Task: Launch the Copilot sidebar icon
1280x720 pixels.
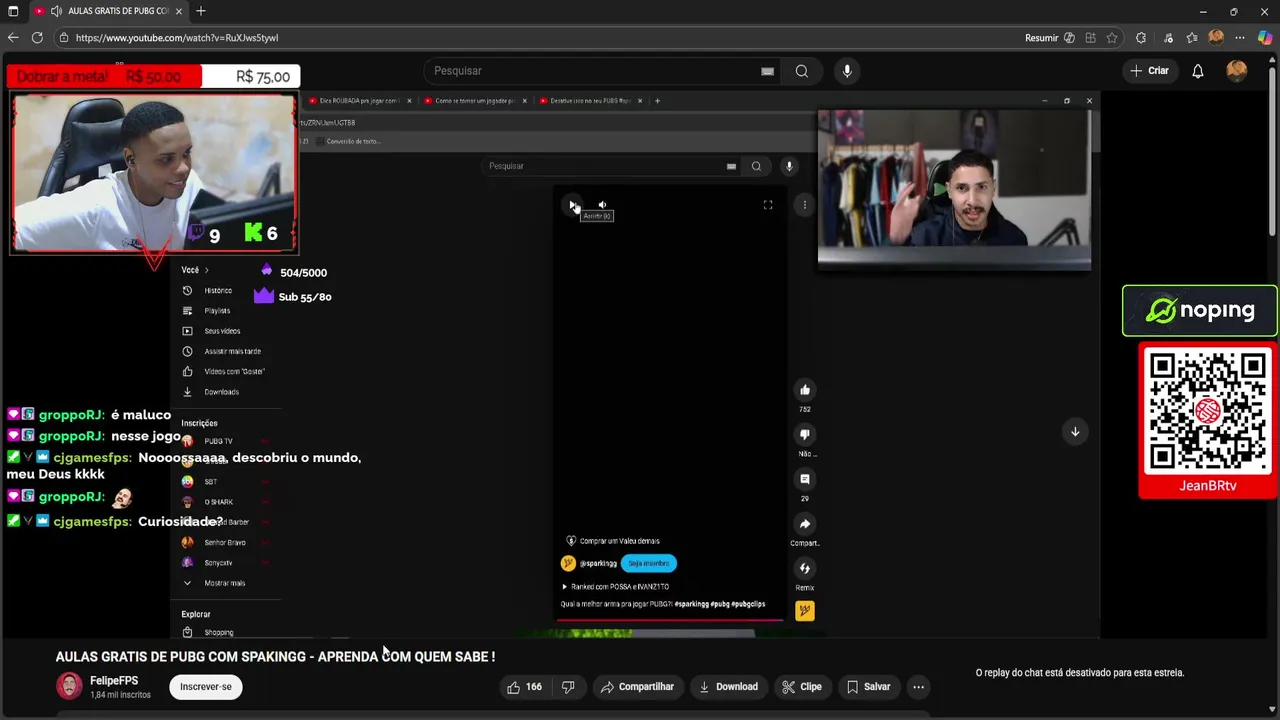Action: pos(1265,38)
